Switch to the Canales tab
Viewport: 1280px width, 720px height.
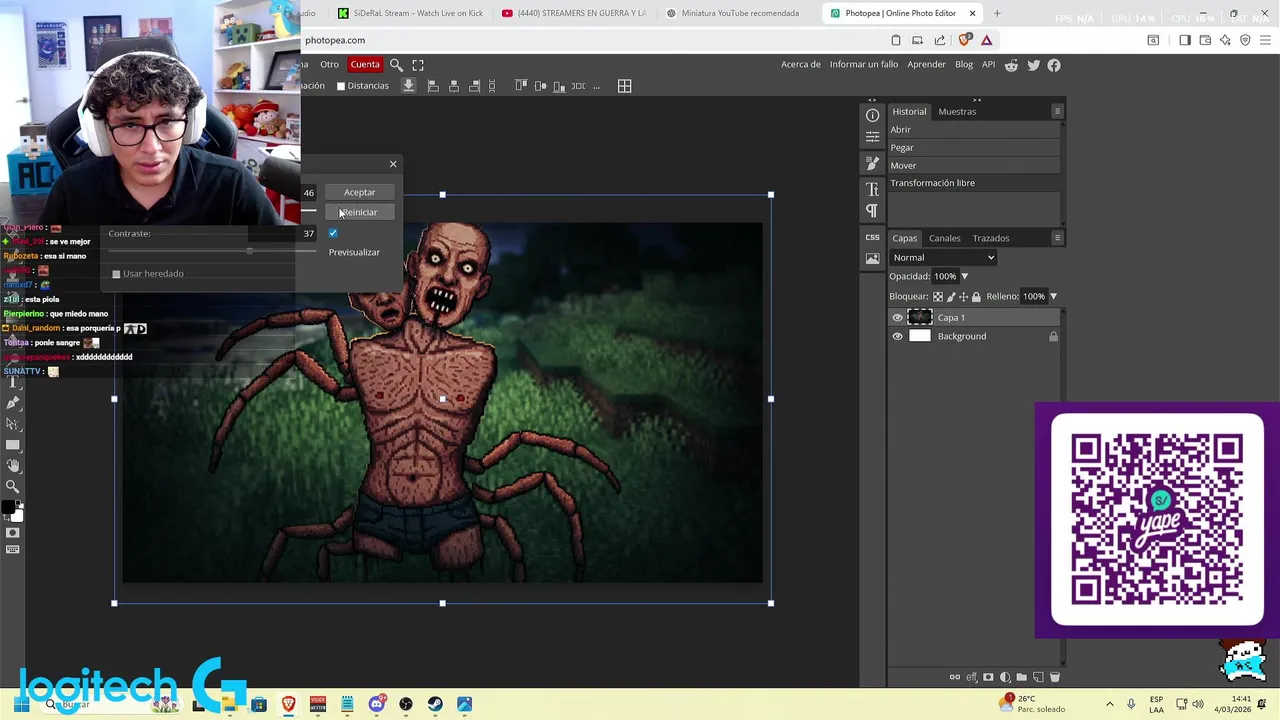tap(944, 239)
